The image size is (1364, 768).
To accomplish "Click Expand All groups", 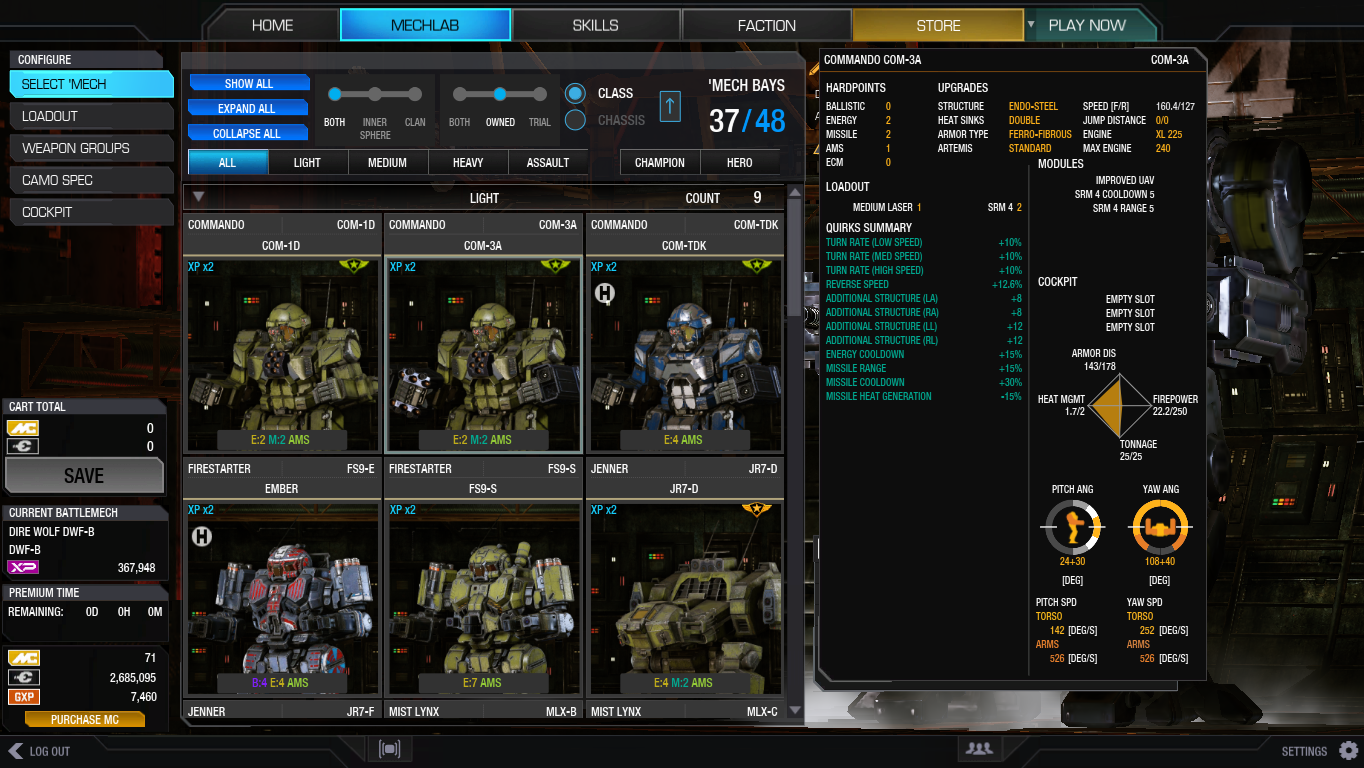I will 249,109.
